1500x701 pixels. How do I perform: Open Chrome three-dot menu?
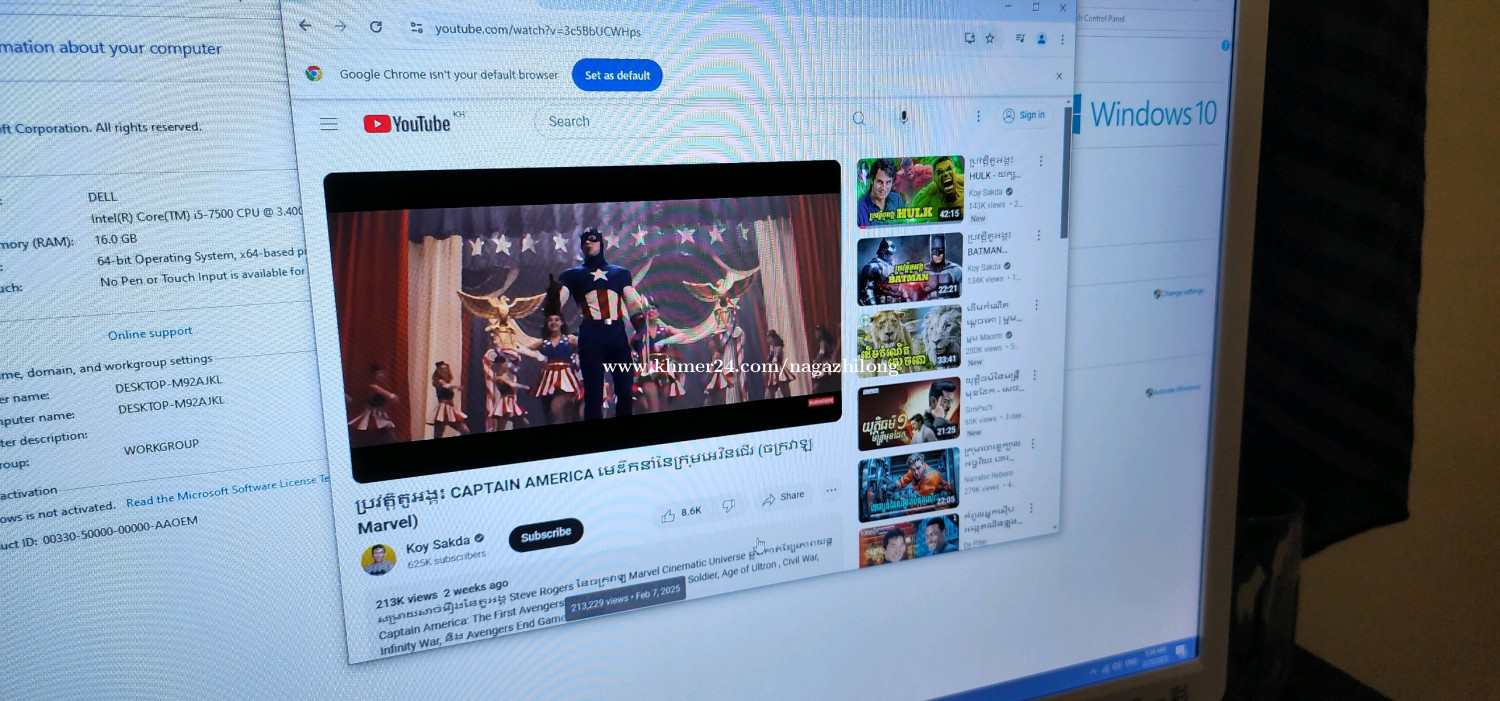point(1062,40)
